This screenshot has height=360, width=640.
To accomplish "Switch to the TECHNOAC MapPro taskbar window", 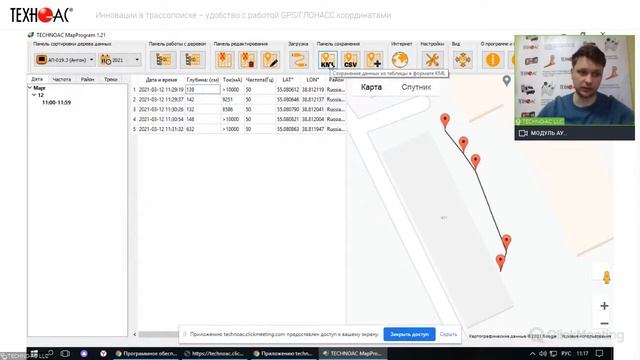I will click(352, 353).
